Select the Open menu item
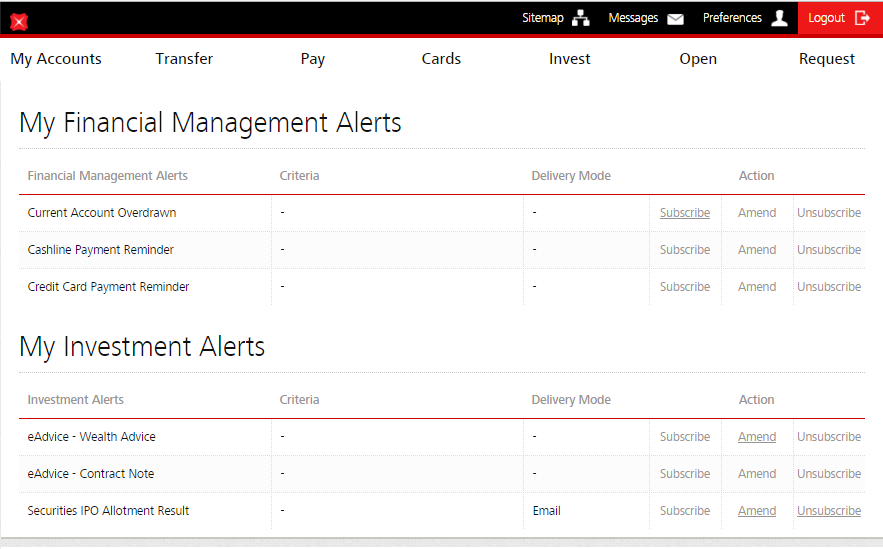The height and width of the screenshot is (549, 883). pos(698,59)
